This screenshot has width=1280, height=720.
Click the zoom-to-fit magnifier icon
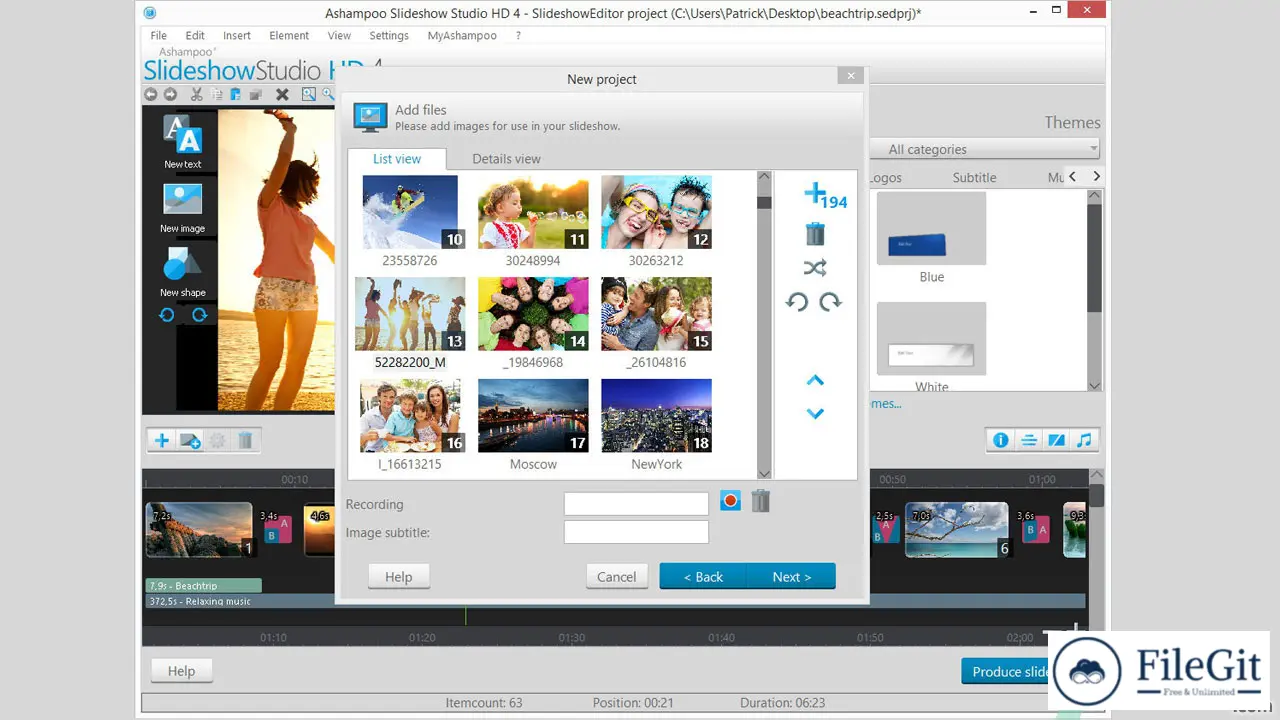tap(309, 95)
